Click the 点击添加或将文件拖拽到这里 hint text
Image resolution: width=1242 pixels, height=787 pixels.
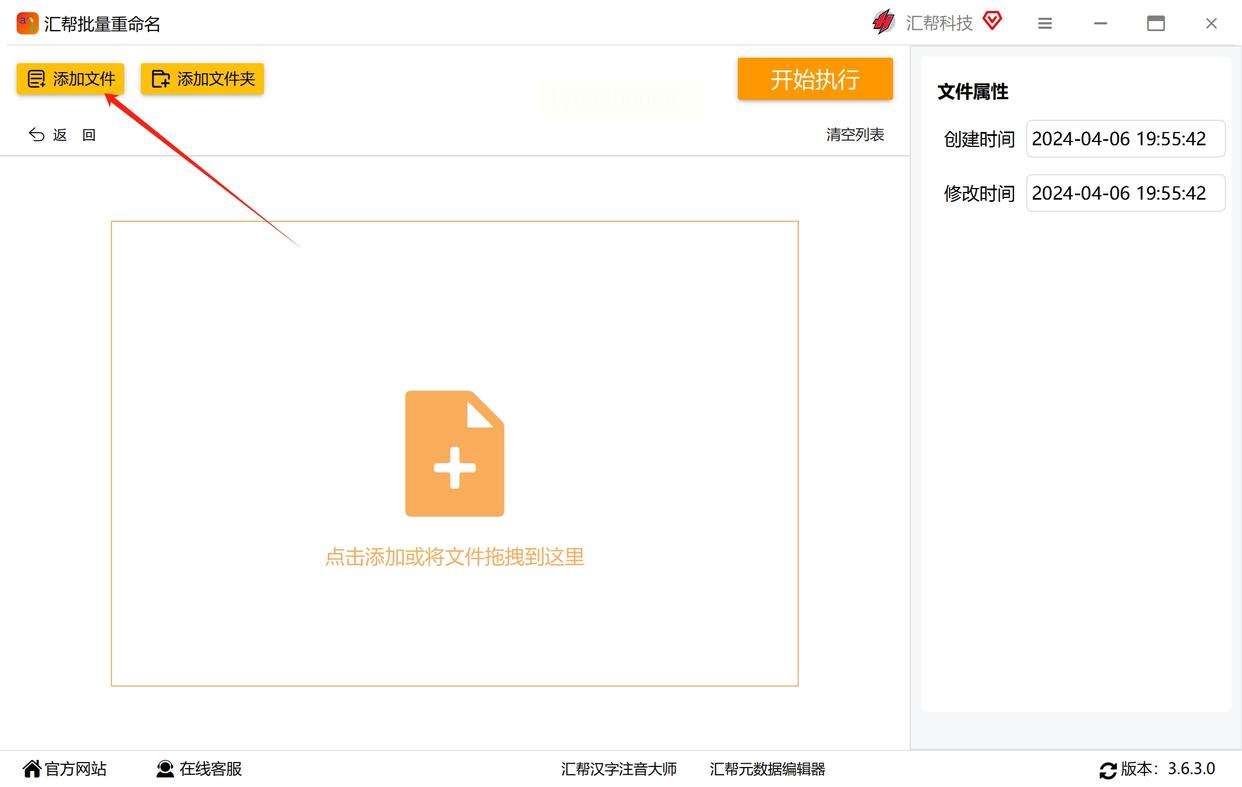455,557
